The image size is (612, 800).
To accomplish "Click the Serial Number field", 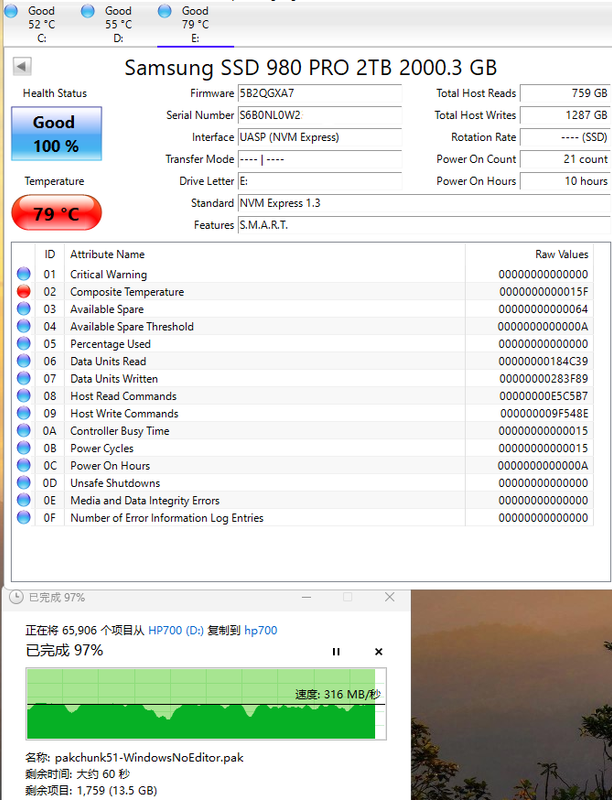I will pyautogui.click(x=320, y=115).
